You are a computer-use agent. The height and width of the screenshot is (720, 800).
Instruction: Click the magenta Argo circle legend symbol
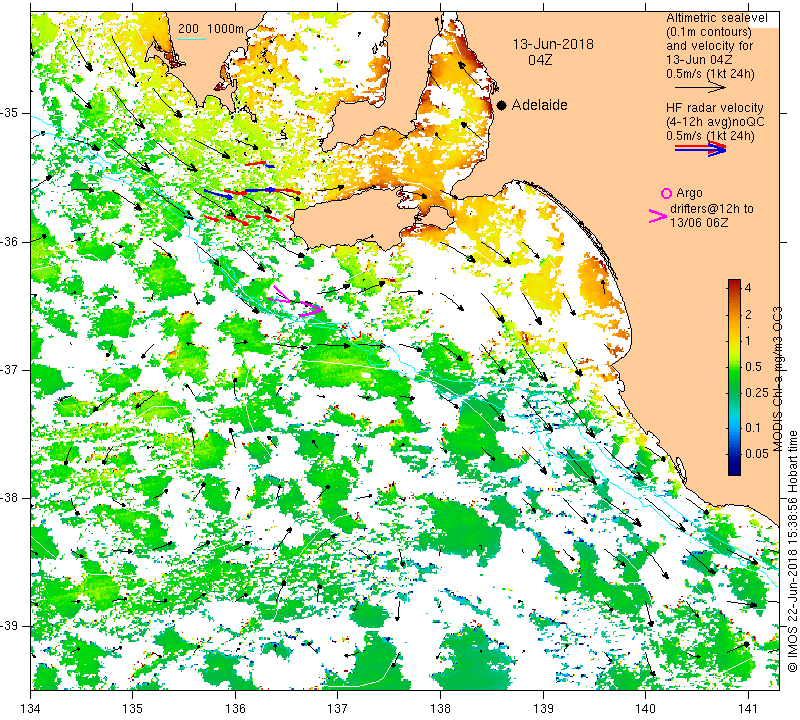pos(666,193)
